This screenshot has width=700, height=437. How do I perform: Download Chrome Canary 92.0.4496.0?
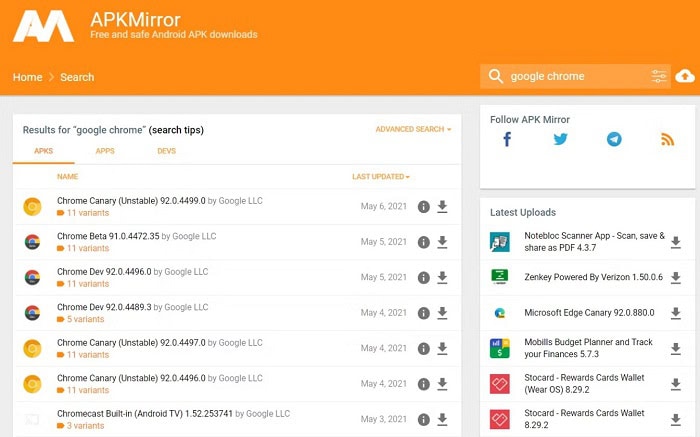point(442,383)
